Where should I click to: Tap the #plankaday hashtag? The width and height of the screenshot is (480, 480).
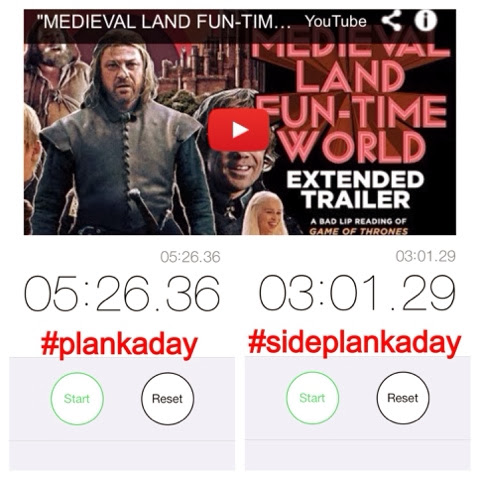pyautogui.click(x=119, y=345)
